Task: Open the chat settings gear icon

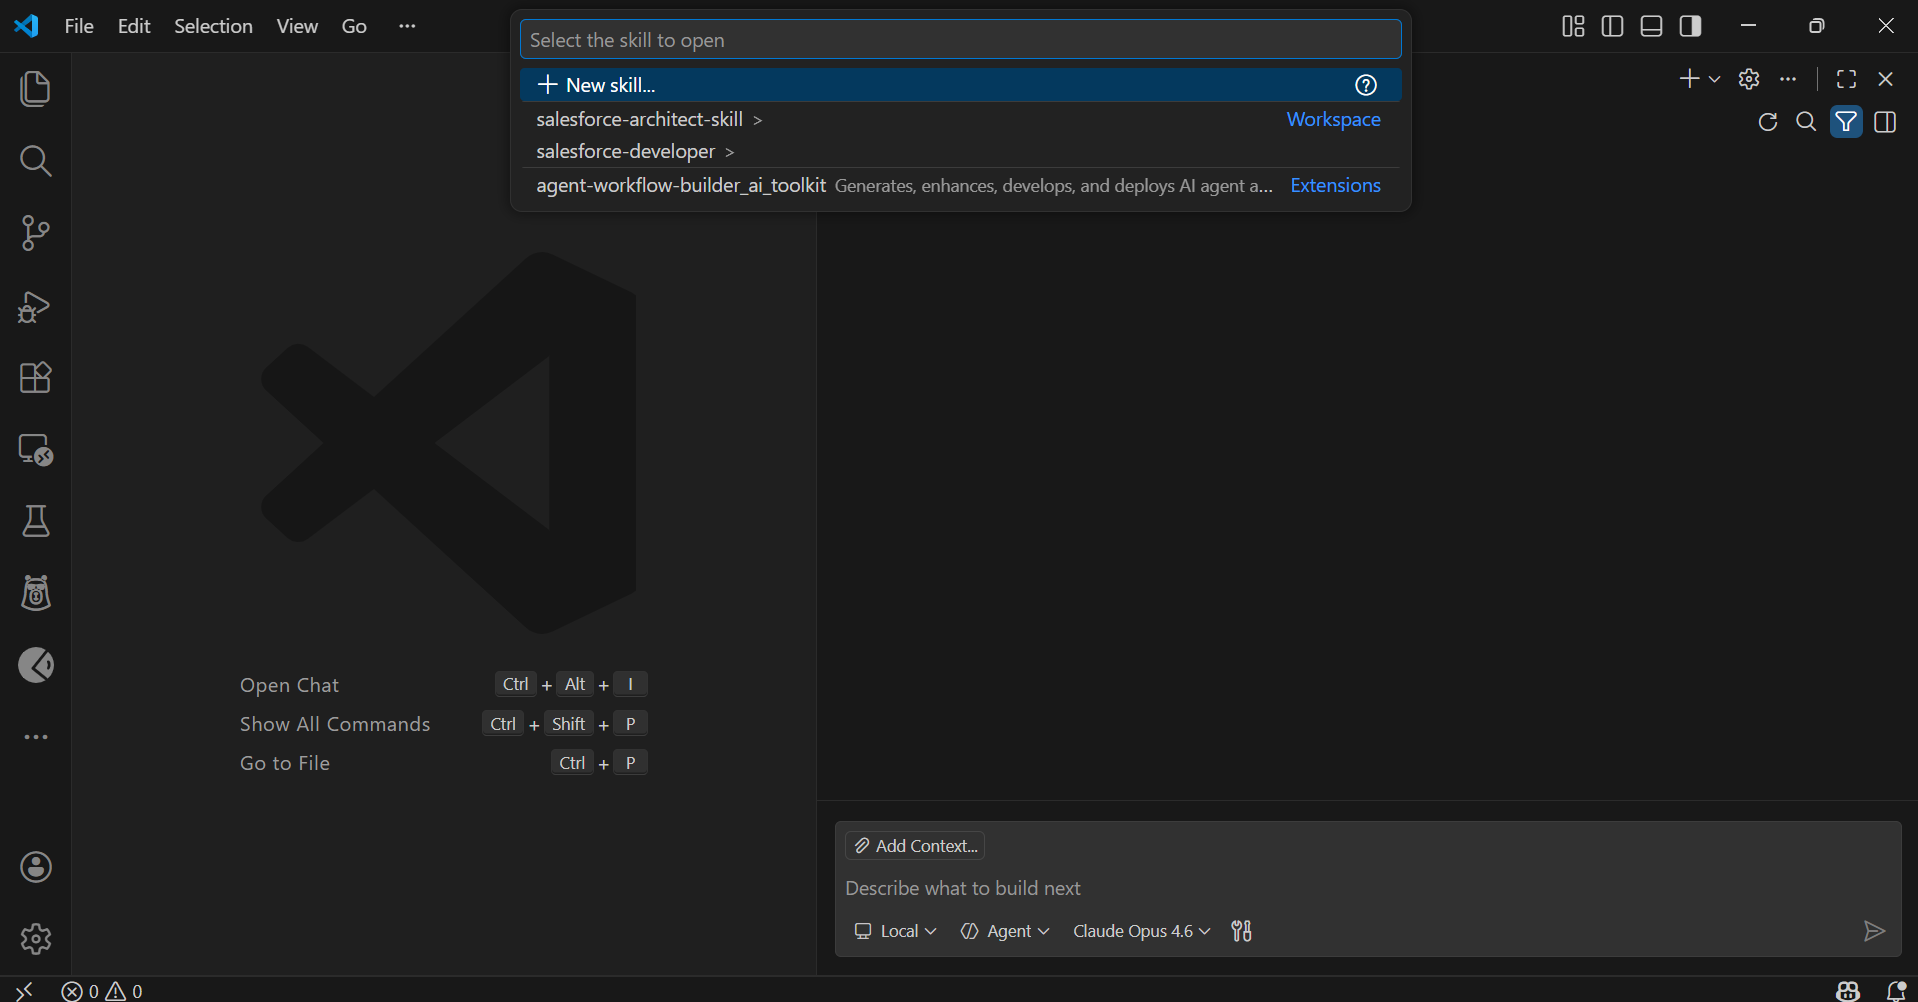Action: pyautogui.click(x=1749, y=79)
